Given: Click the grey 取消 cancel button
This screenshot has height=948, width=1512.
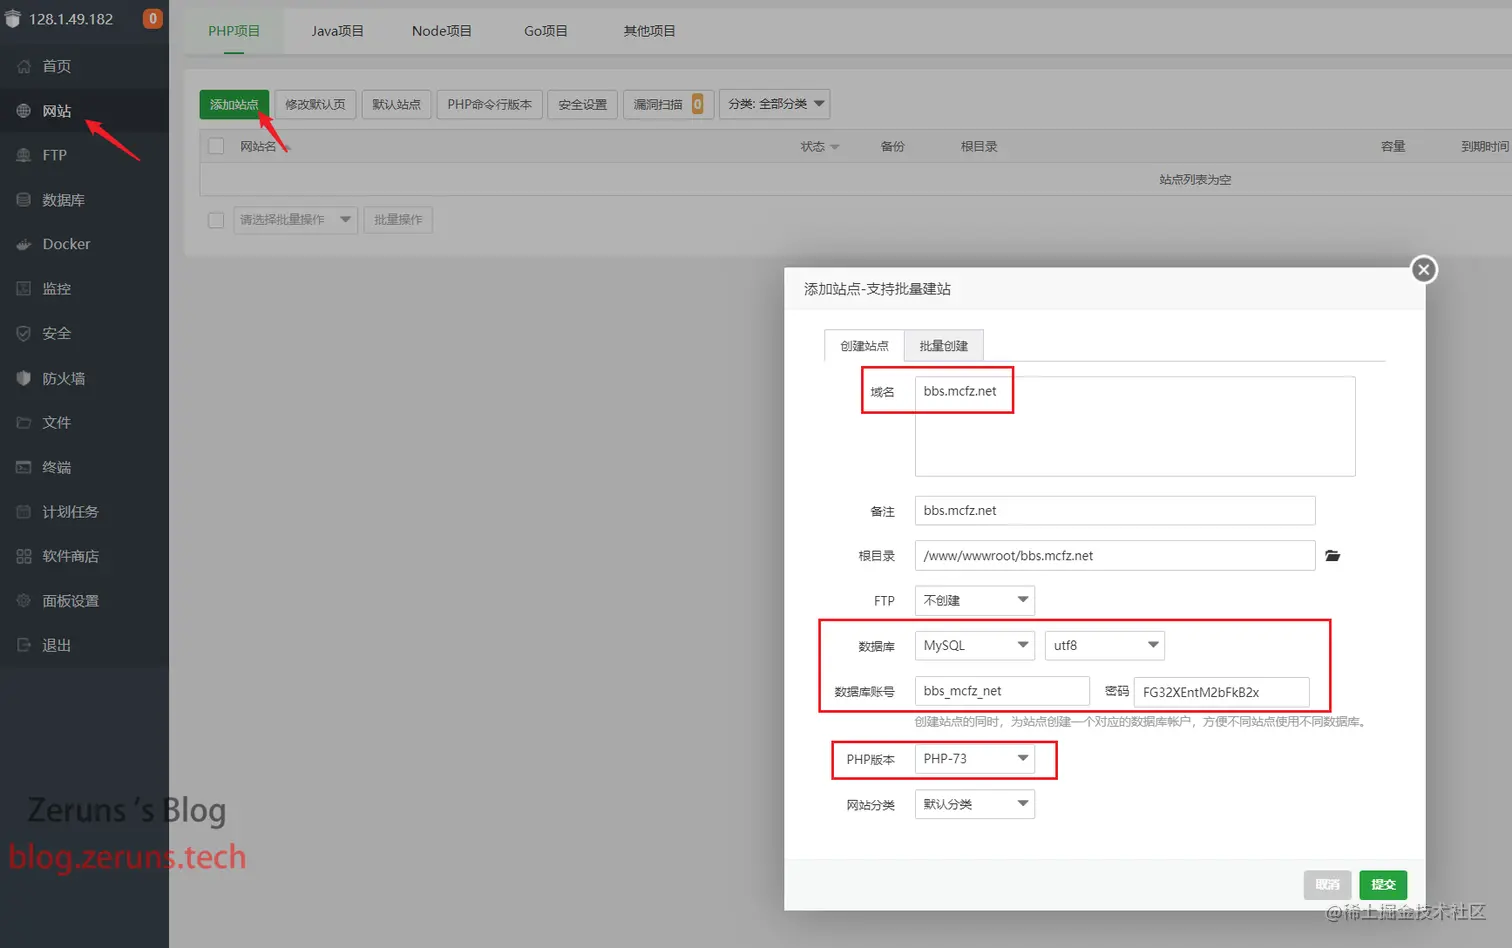Looking at the screenshot, I should 1327,885.
